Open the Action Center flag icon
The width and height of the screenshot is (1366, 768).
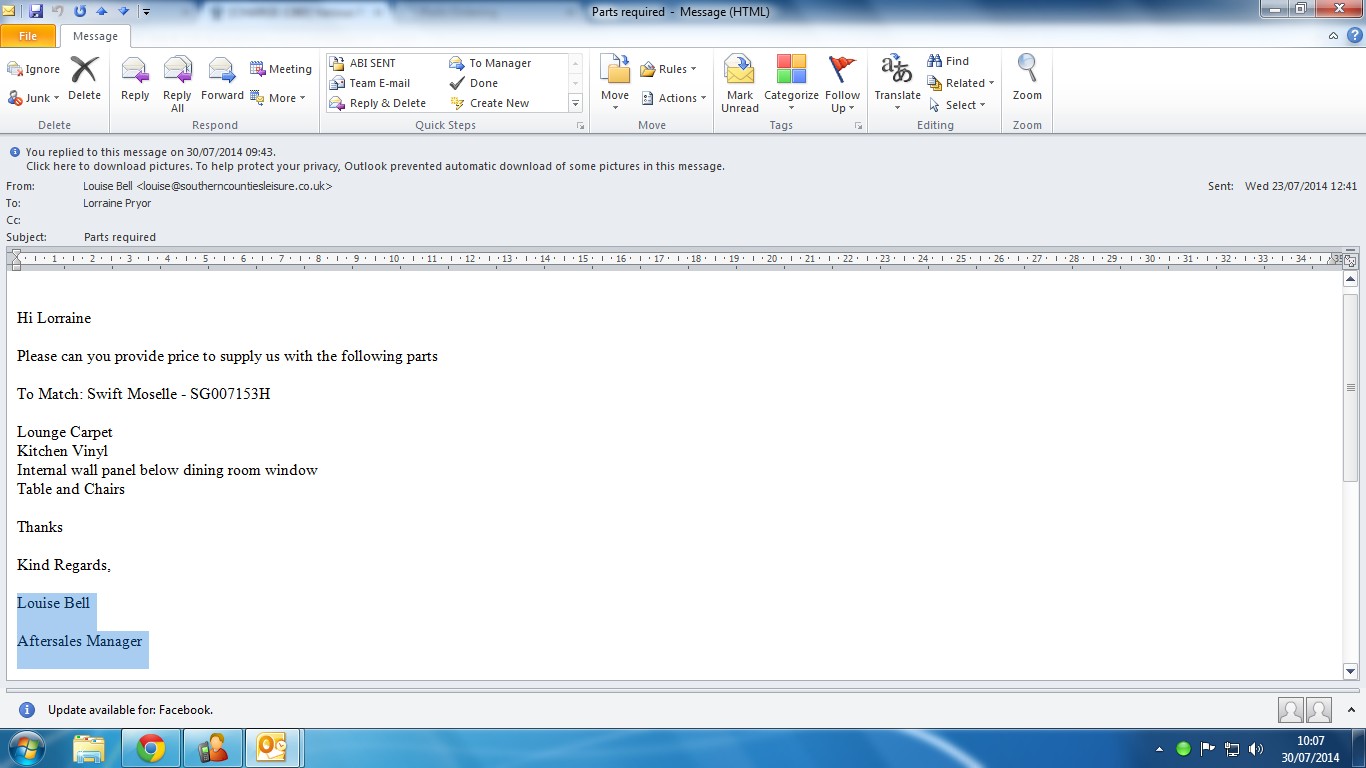pos(1208,748)
